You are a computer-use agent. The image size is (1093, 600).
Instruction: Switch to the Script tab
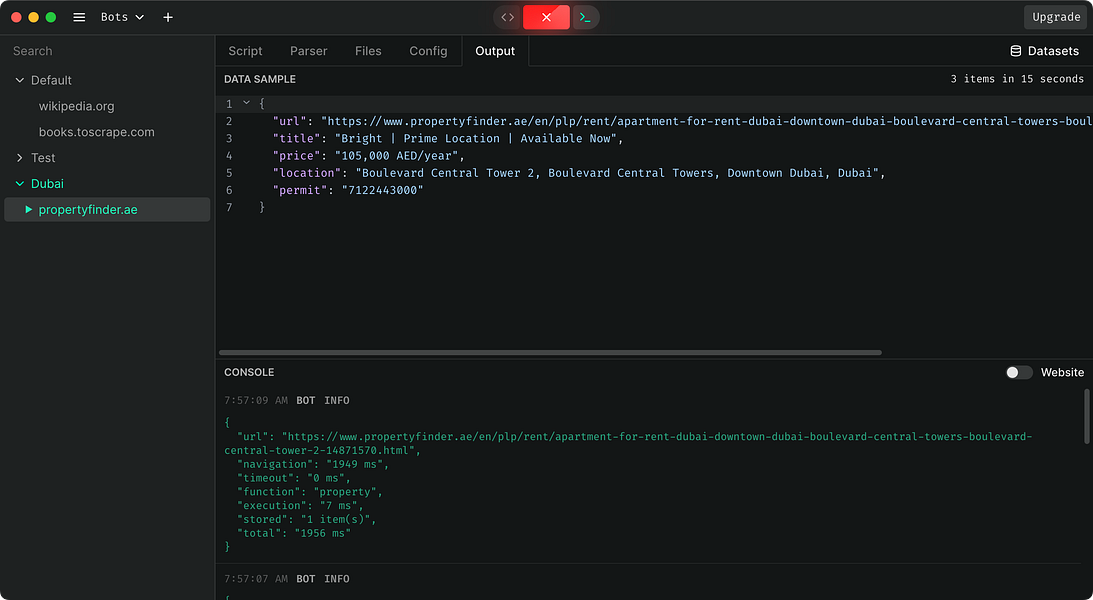(245, 51)
